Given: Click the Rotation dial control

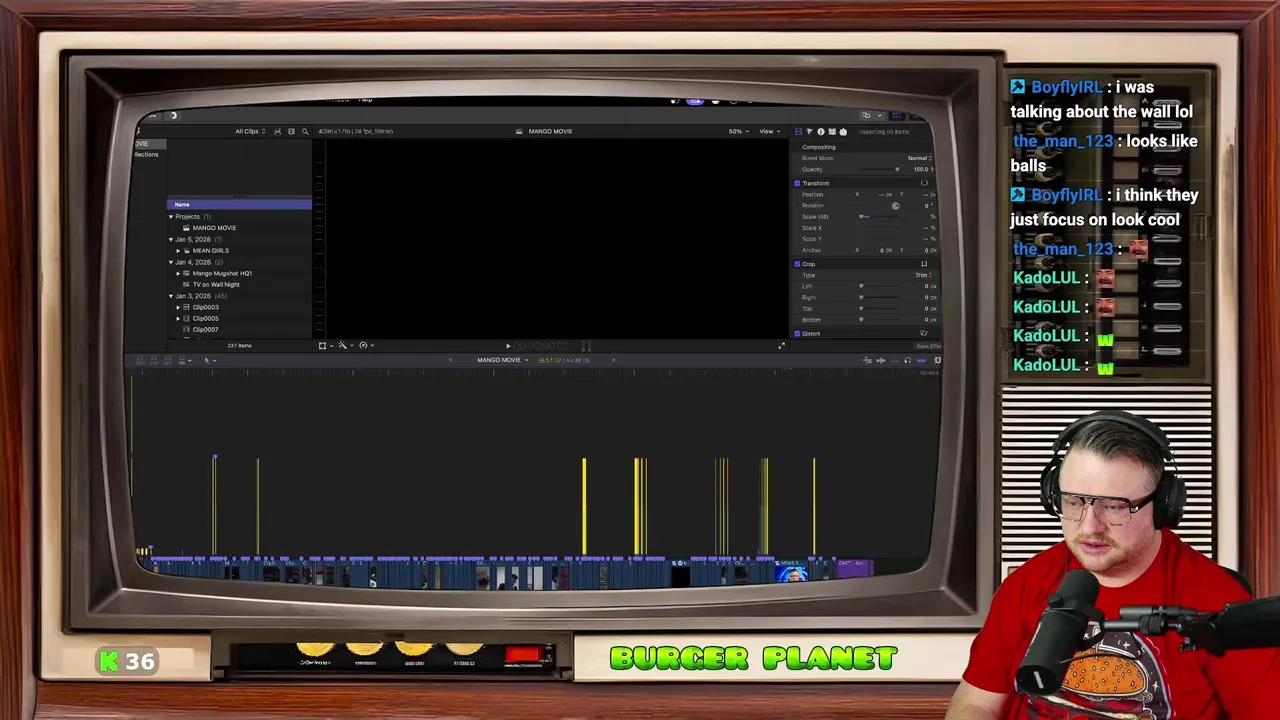Looking at the screenshot, I should tap(895, 206).
